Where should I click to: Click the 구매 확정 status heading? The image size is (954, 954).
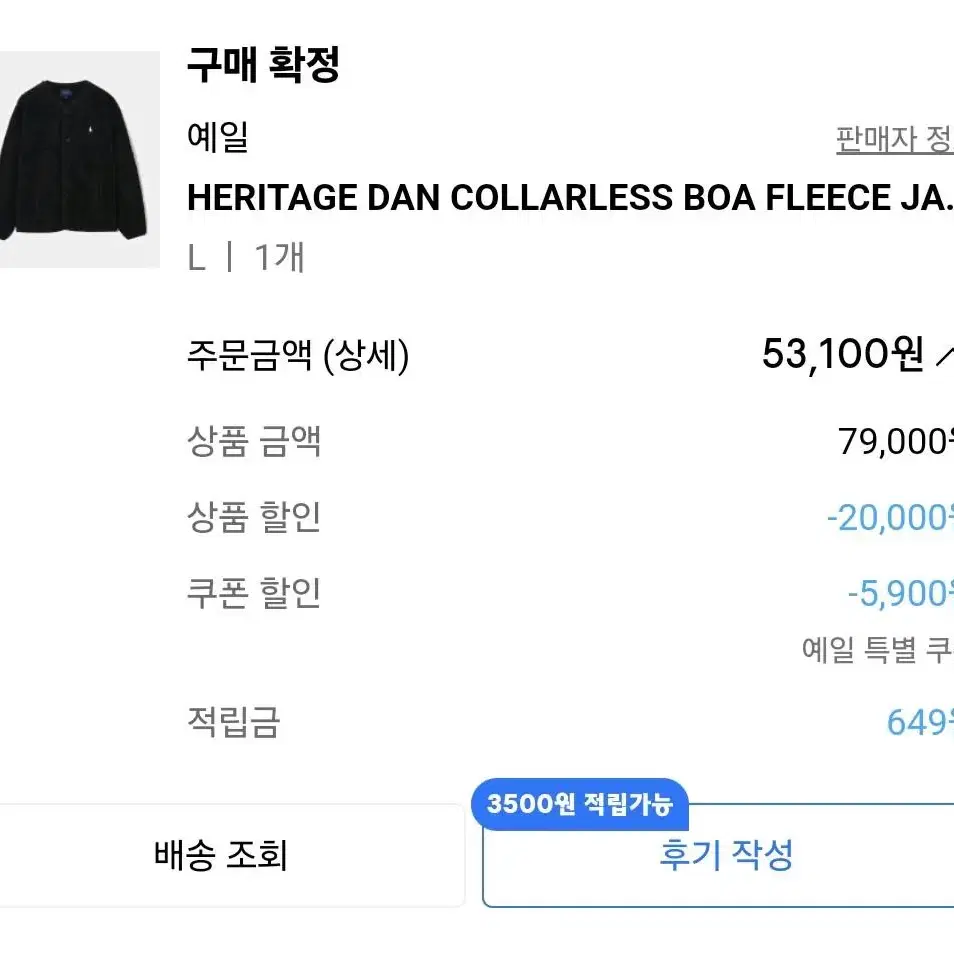tap(263, 64)
